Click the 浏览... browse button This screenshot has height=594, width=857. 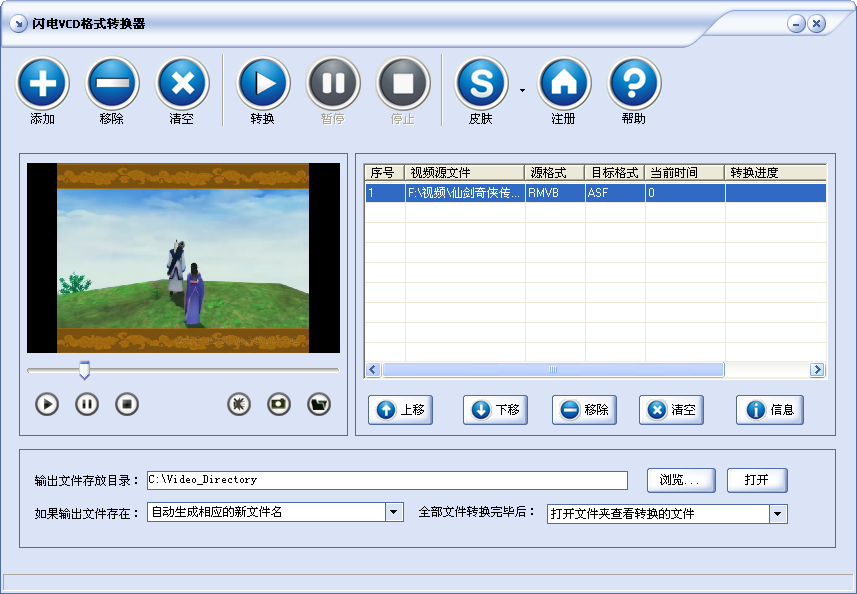click(681, 480)
